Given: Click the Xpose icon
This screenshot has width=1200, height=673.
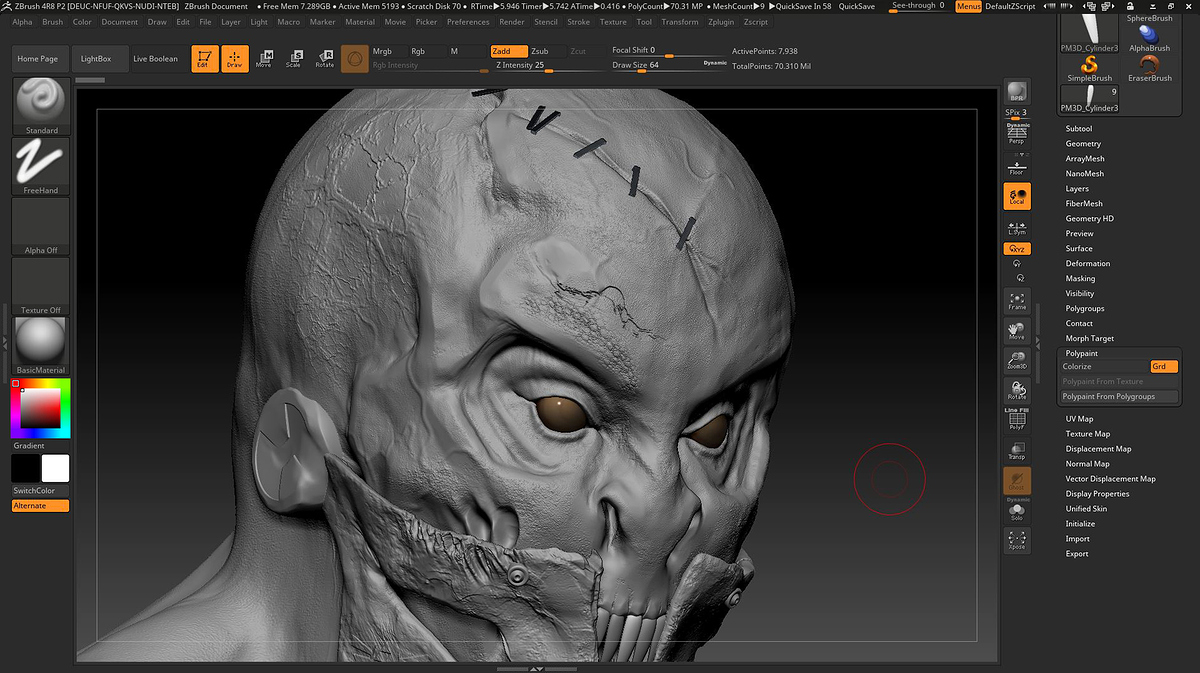Looking at the screenshot, I should (x=1017, y=541).
